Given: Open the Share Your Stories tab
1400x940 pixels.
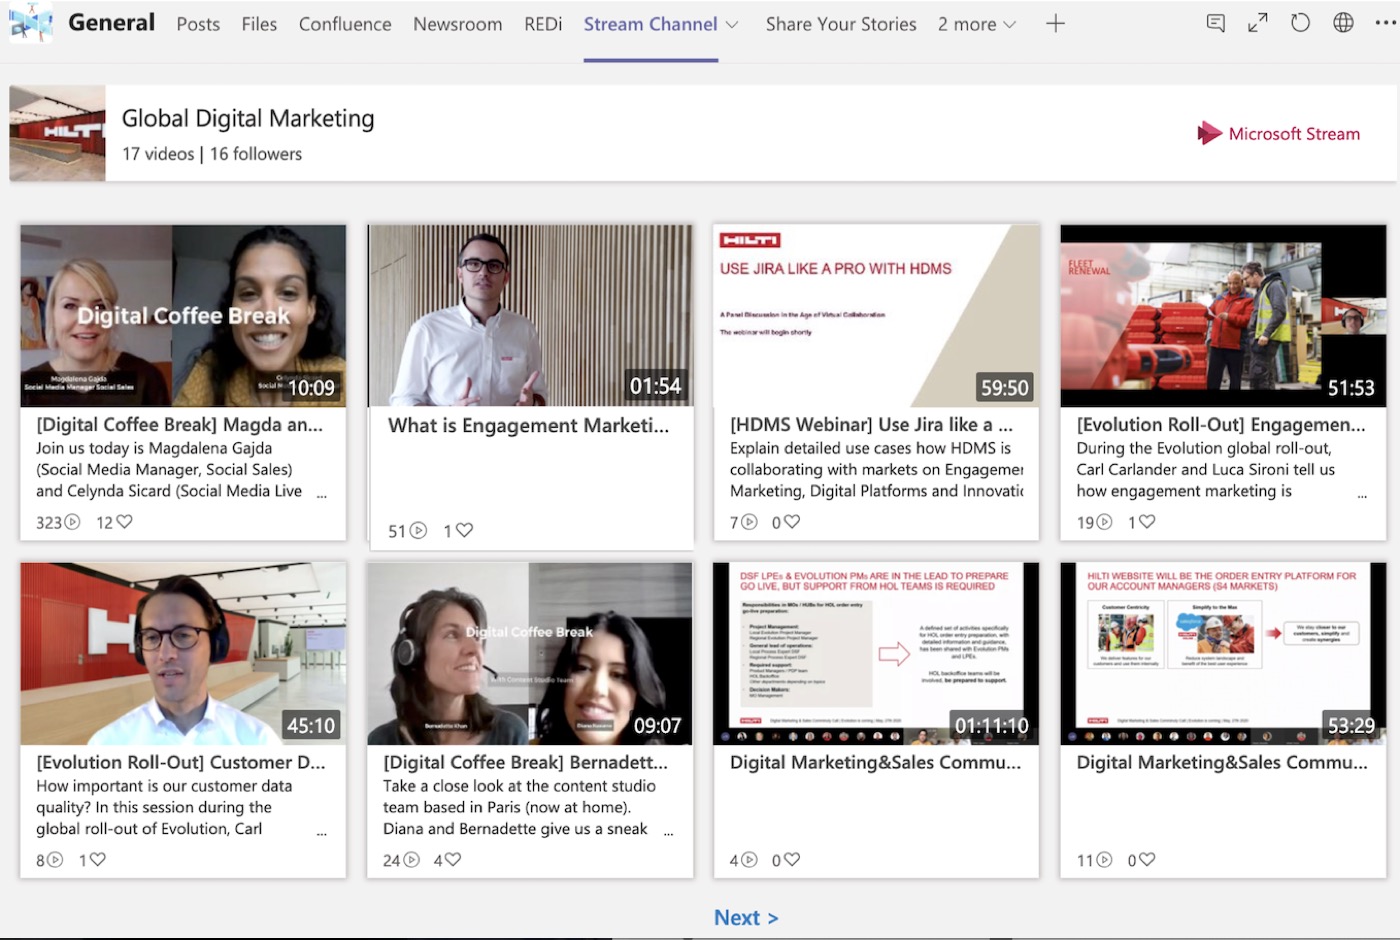Looking at the screenshot, I should click(841, 24).
